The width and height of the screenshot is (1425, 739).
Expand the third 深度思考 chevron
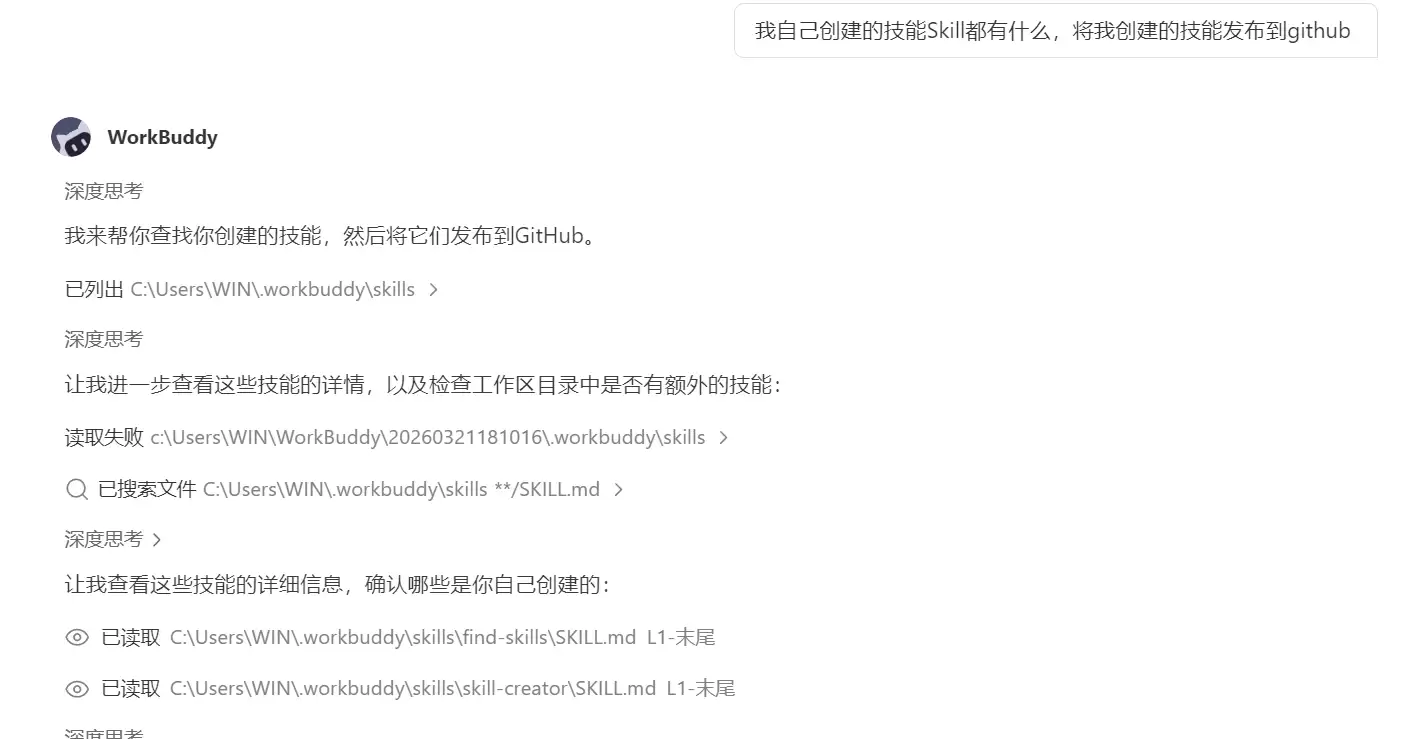[156, 540]
